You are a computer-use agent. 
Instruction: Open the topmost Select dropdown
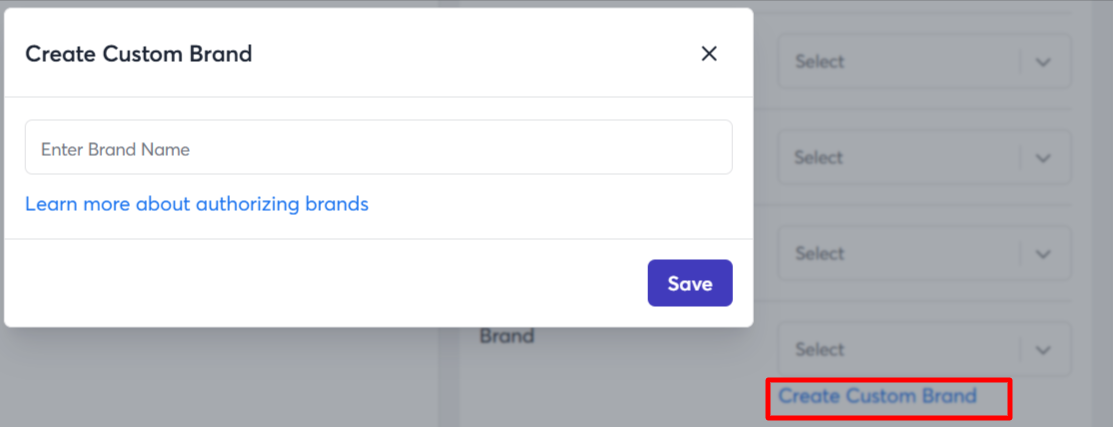point(900,62)
